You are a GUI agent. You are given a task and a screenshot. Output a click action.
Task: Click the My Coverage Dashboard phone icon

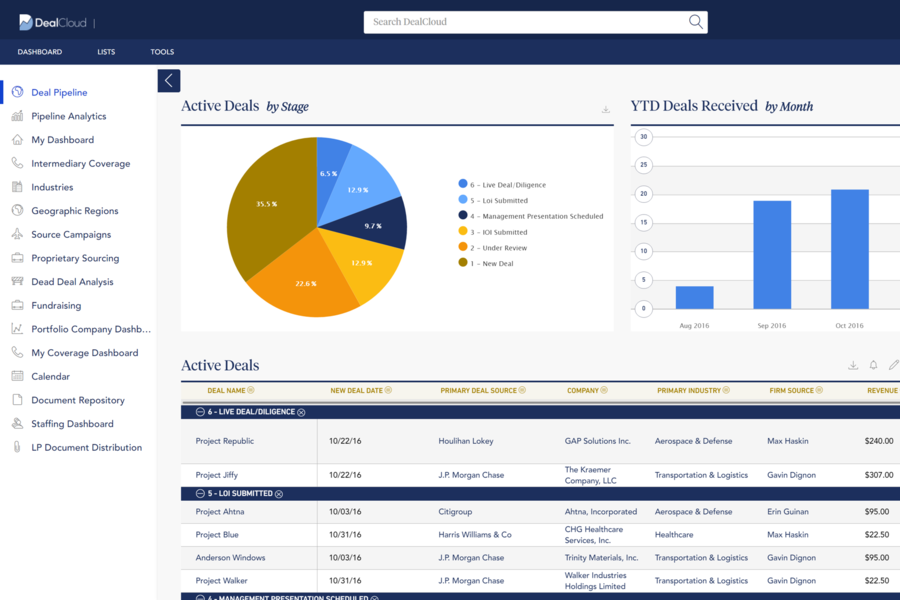[17, 353]
